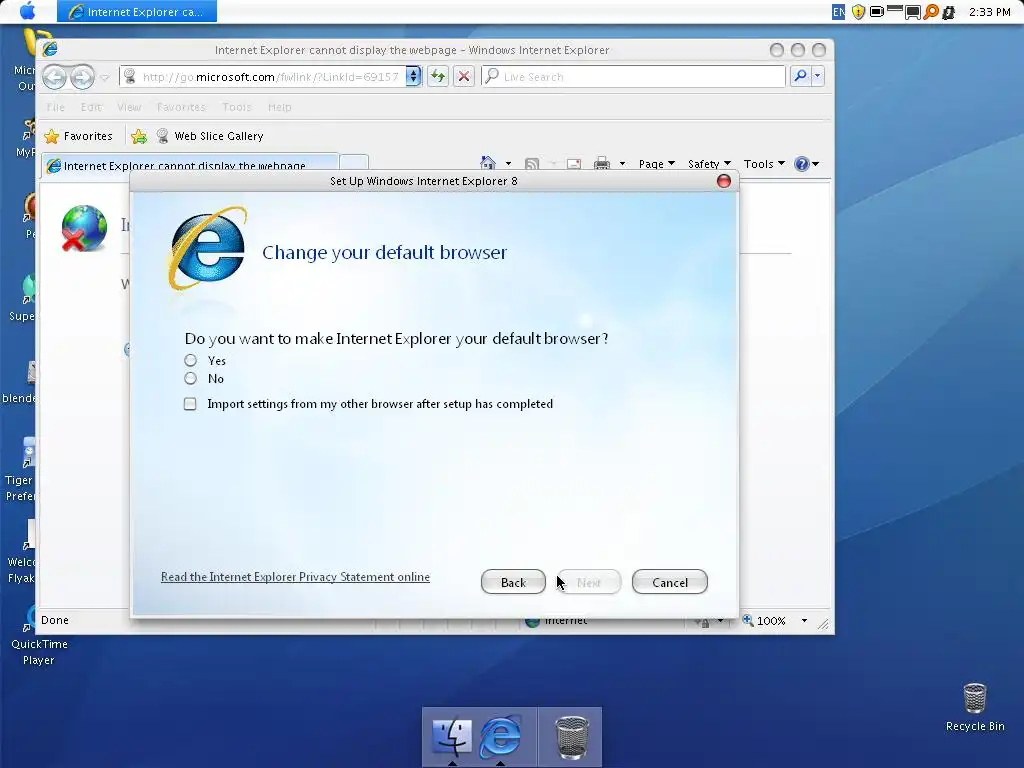Open the Web Slice Gallery link
This screenshot has height=768, width=1024.
coord(210,136)
